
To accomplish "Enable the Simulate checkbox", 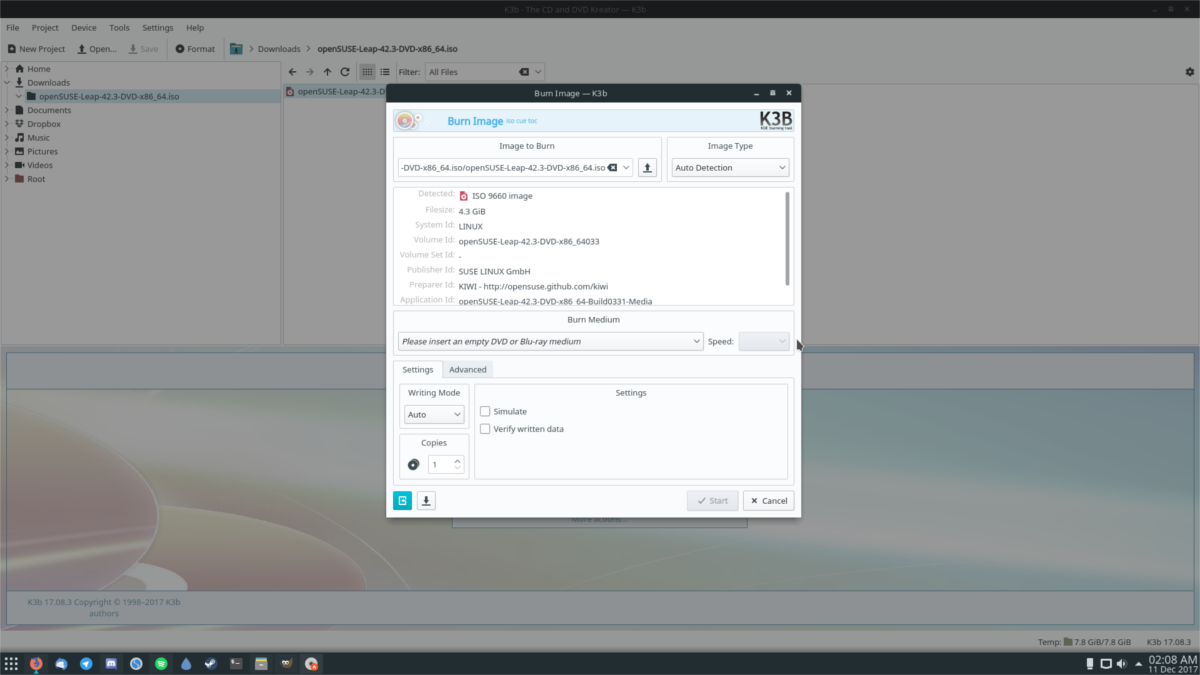I will coord(485,411).
